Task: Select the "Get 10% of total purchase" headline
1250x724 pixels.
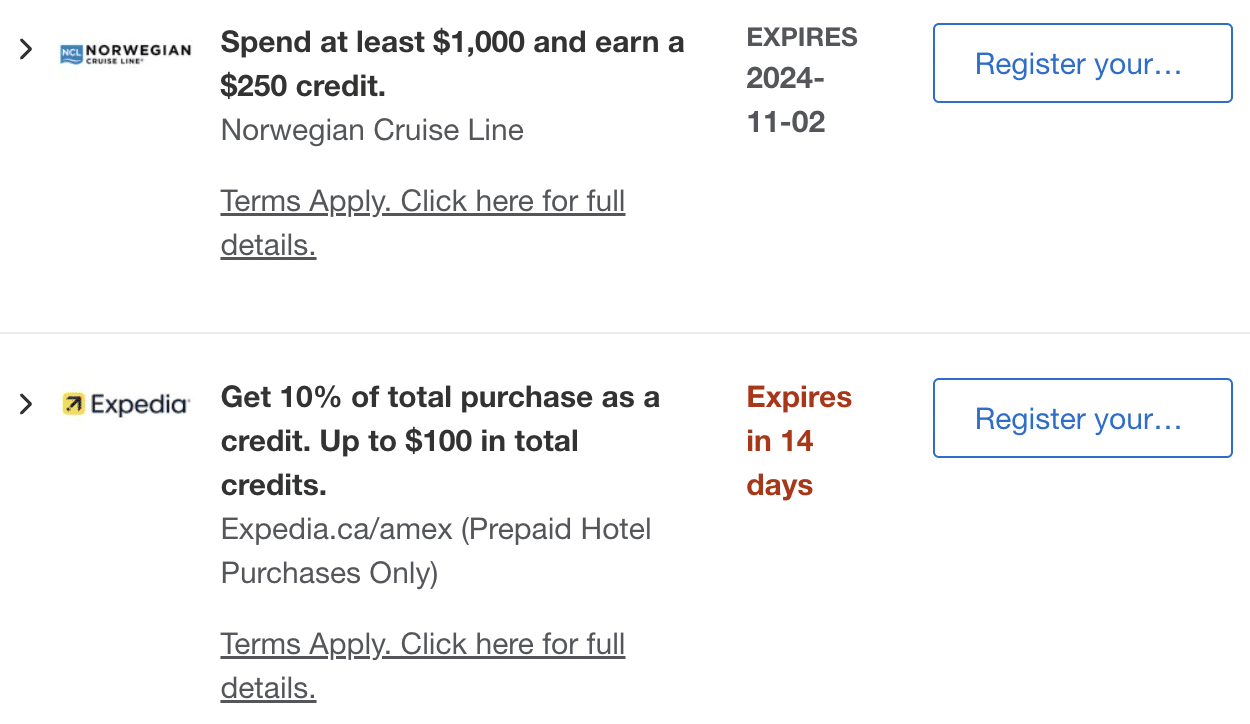Action: pos(440,397)
